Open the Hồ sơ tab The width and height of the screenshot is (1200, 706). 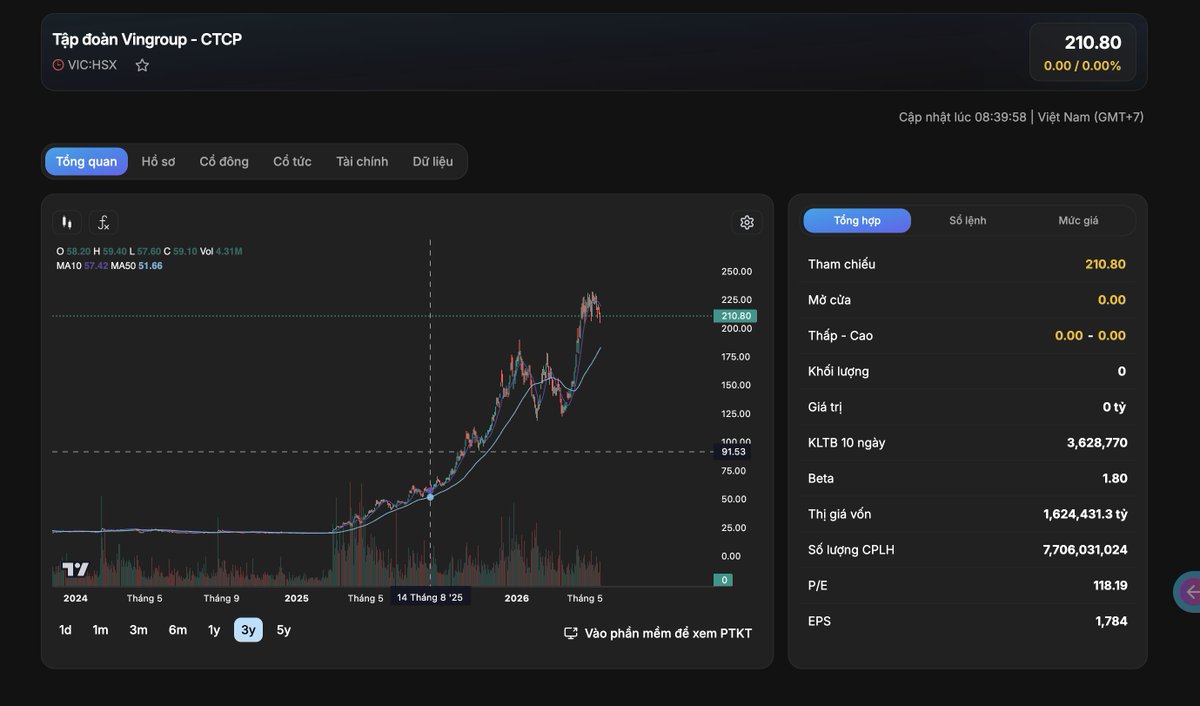point(158,161)
